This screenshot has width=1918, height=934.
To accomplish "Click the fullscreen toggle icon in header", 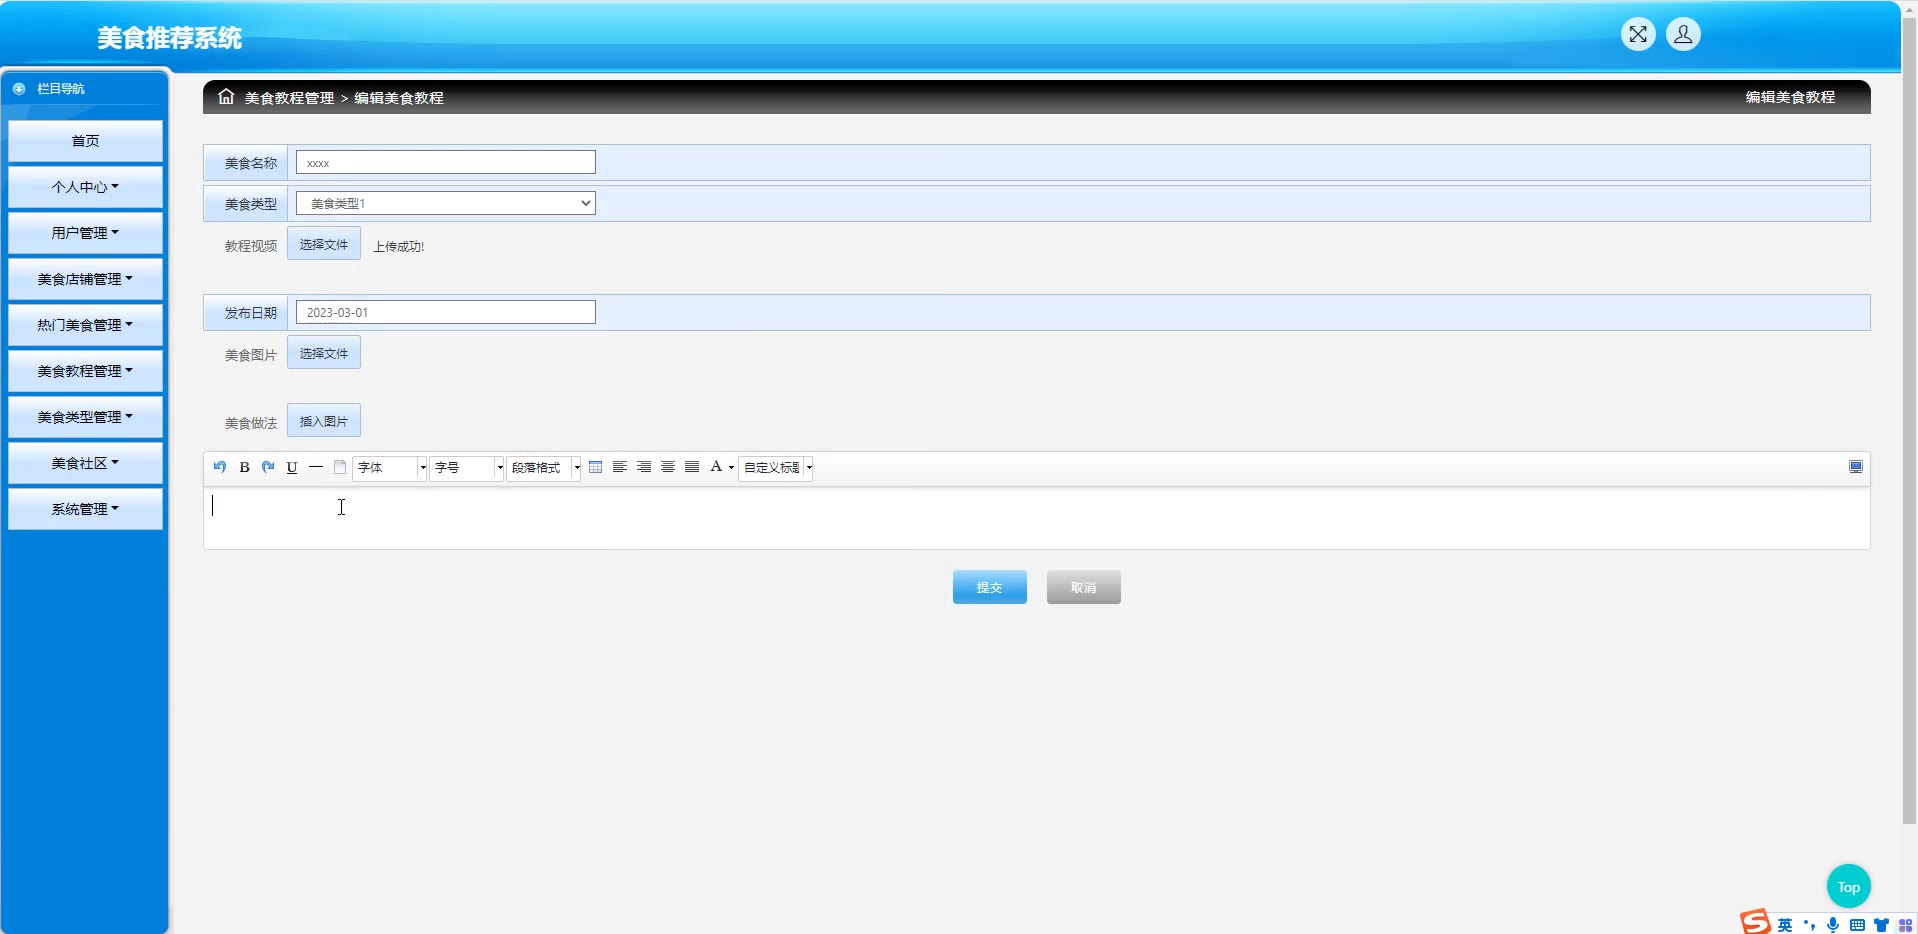I will coord(1638,35).
